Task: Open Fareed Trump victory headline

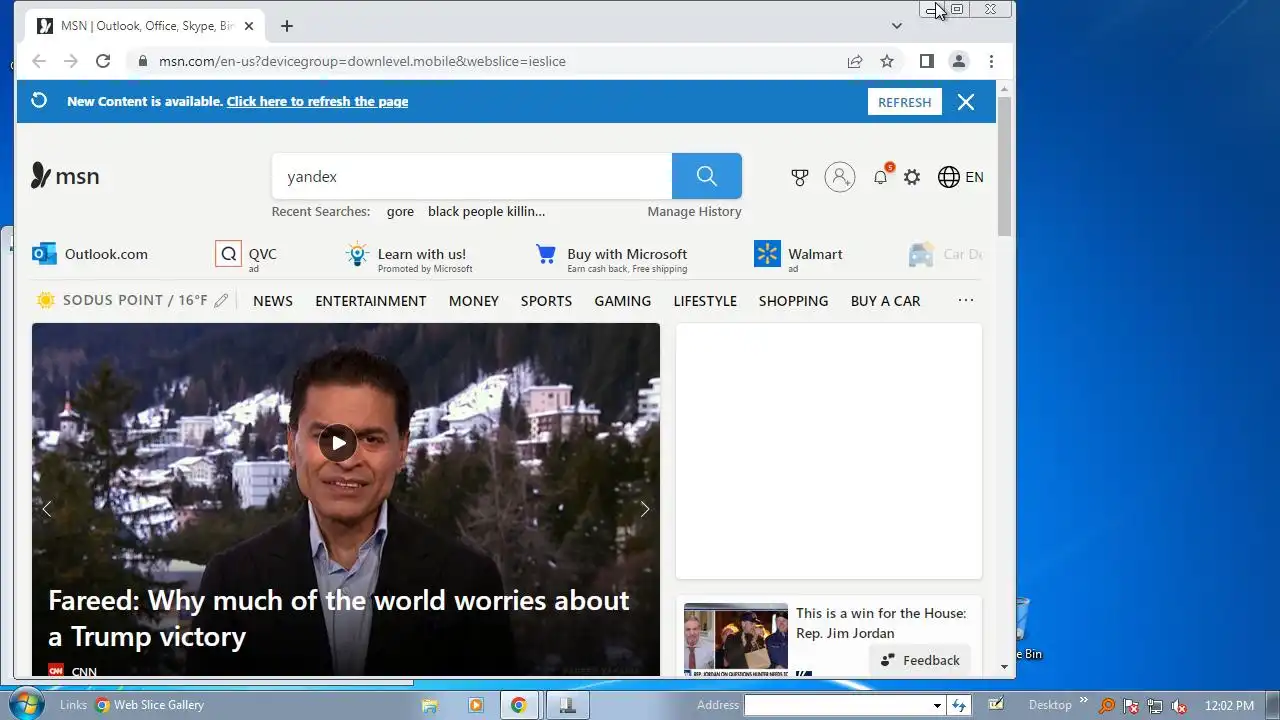Action: (x=339, y=618)
